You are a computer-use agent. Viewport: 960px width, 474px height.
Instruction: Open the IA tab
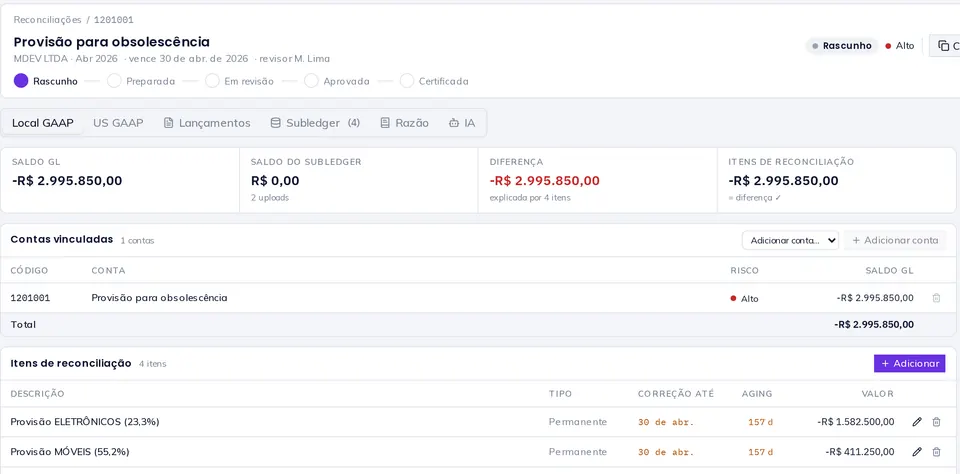click(462, 123)
